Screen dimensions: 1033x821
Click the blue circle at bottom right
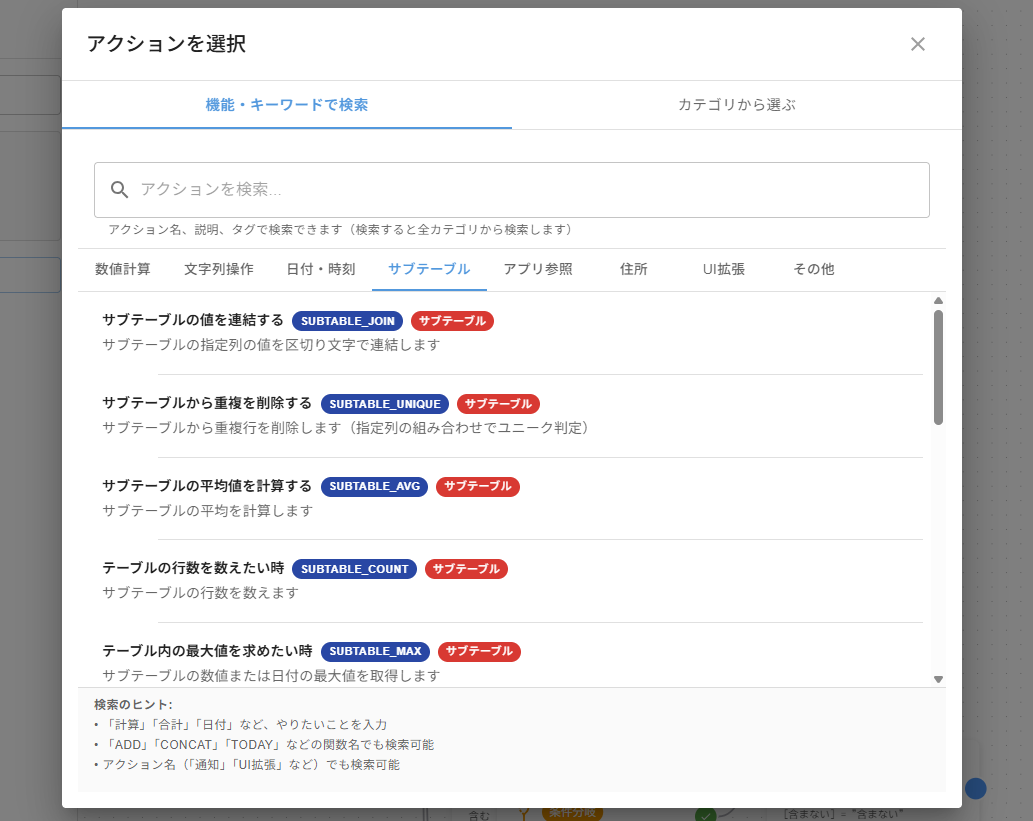pos(975,788)
